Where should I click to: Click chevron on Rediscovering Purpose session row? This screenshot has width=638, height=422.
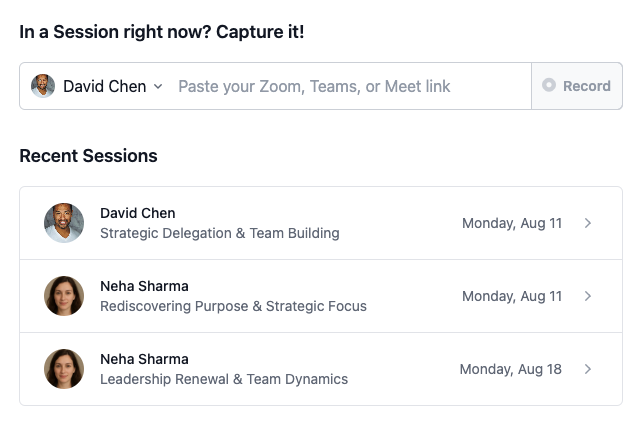(588, 296)
